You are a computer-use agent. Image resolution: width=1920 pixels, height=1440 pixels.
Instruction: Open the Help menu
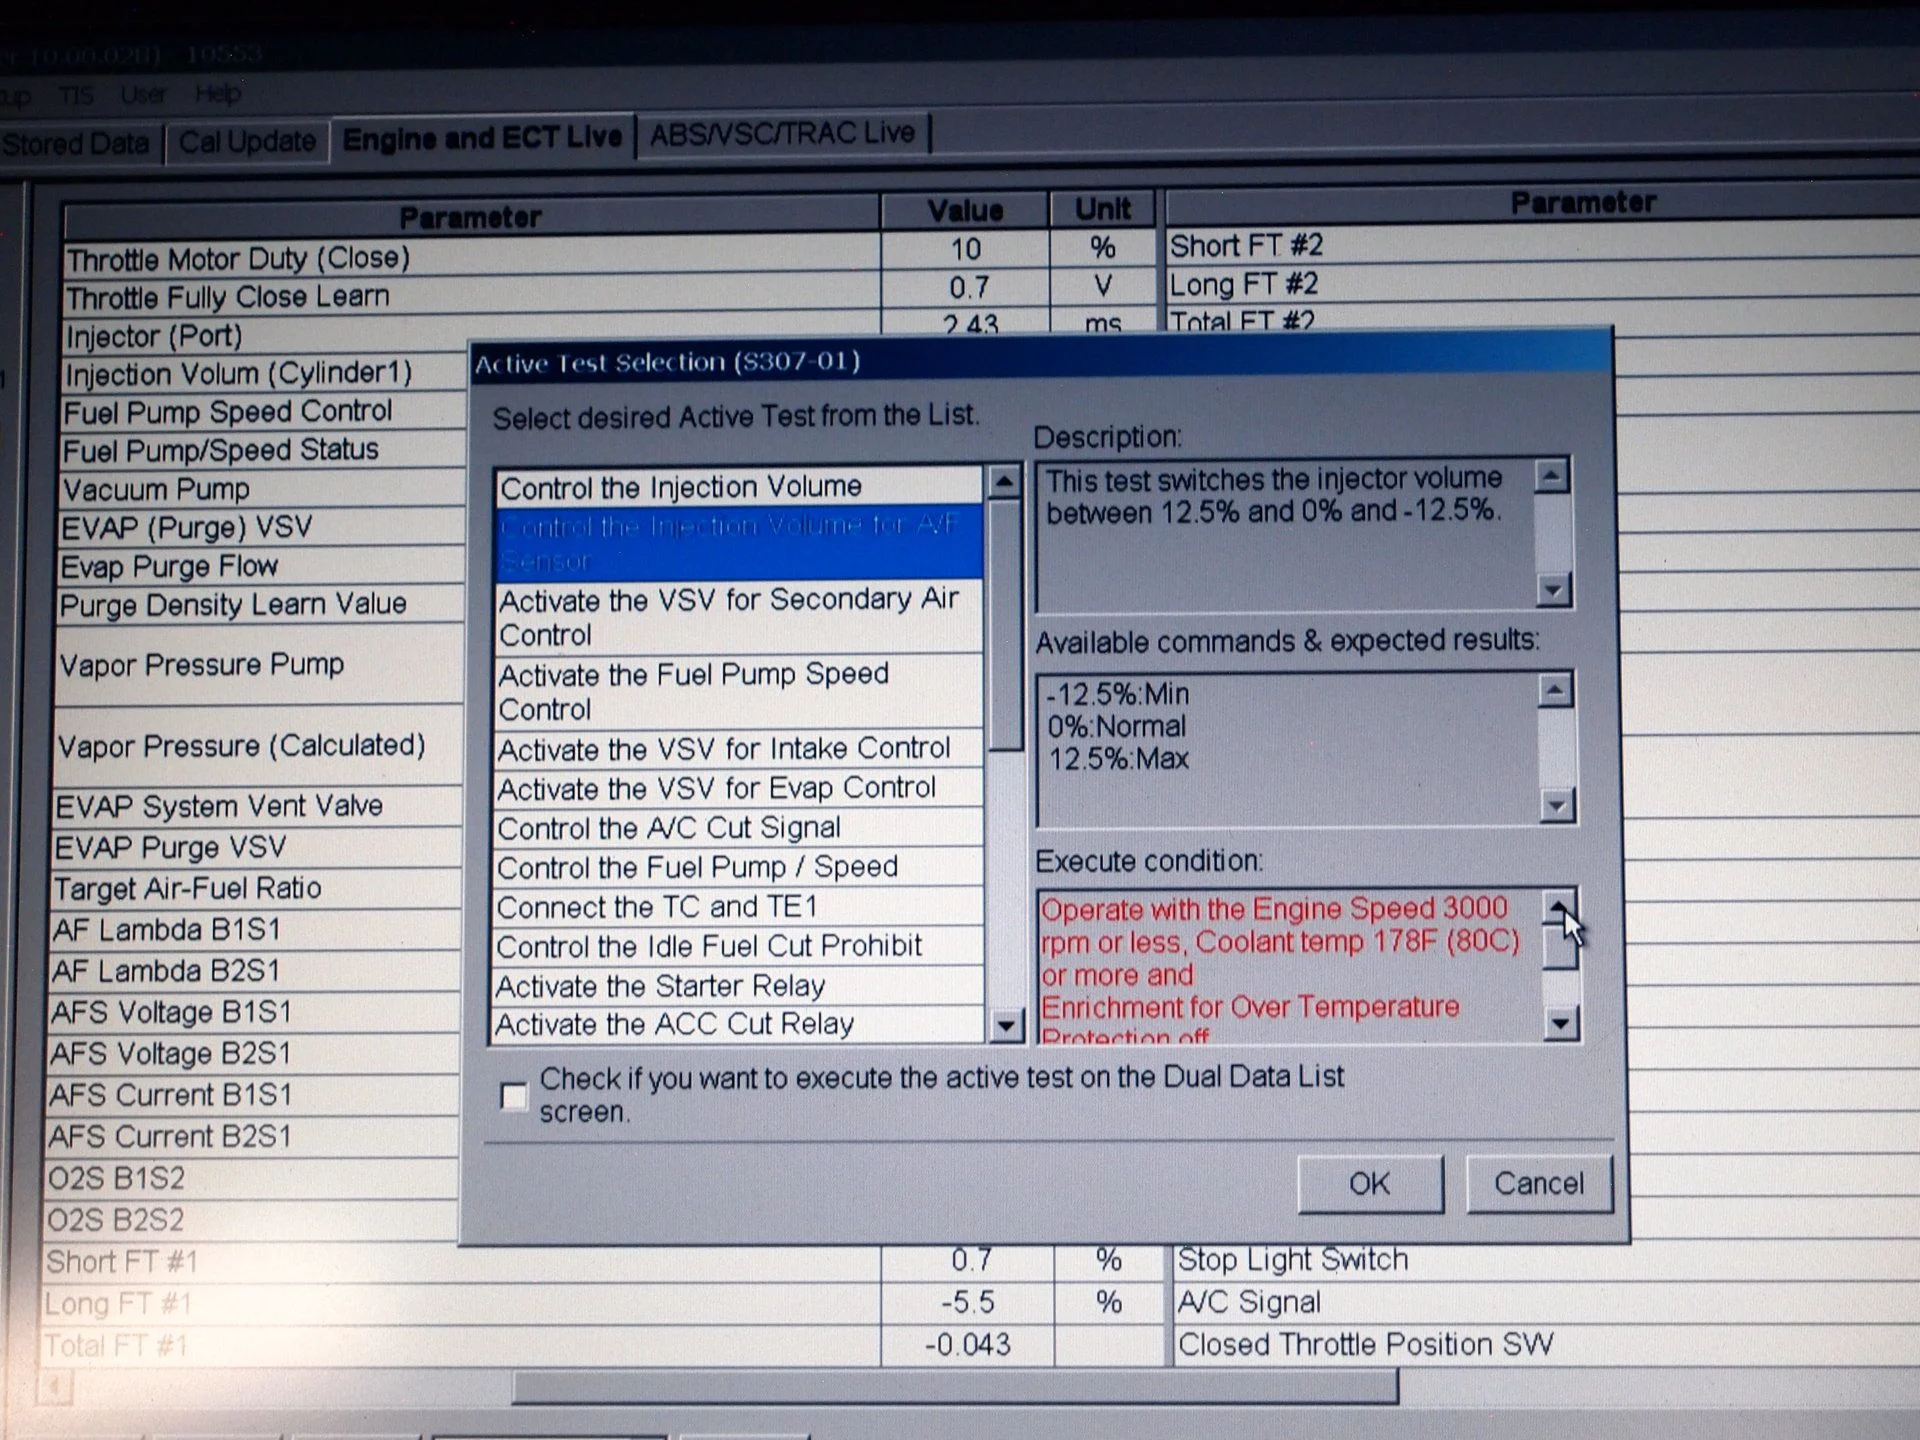tap(218, 94)
